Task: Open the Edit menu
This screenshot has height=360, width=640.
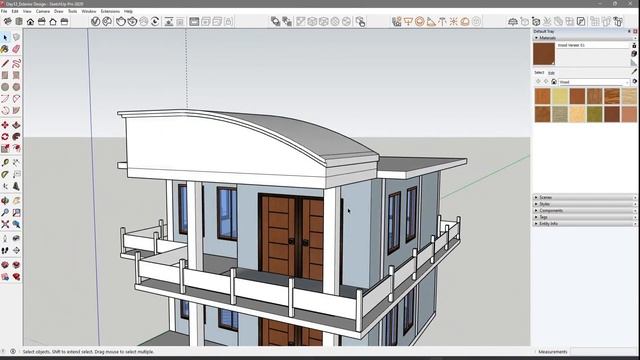Action: [15, 11]
